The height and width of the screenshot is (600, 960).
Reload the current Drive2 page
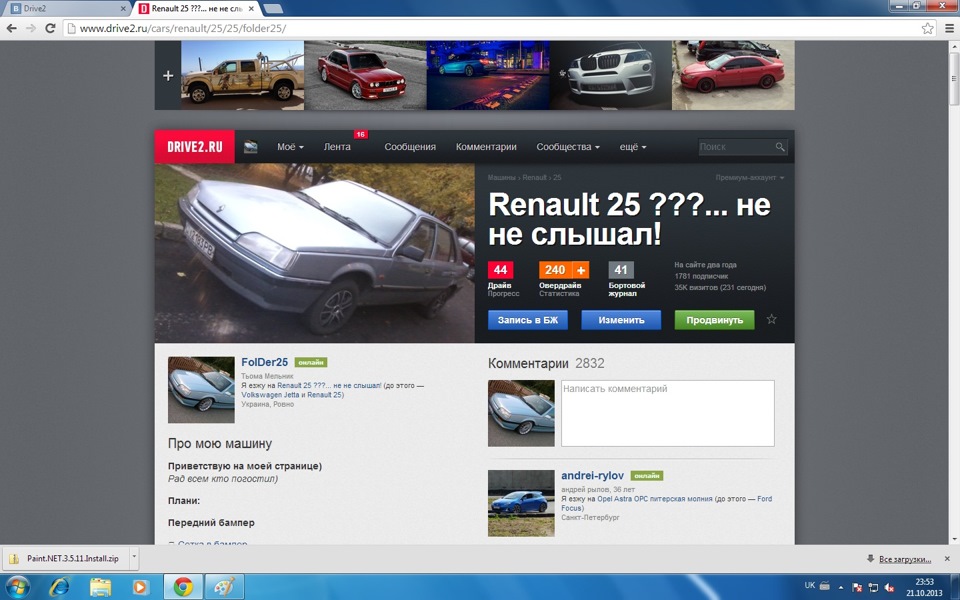pyautogui.click(x=50, y=28)
